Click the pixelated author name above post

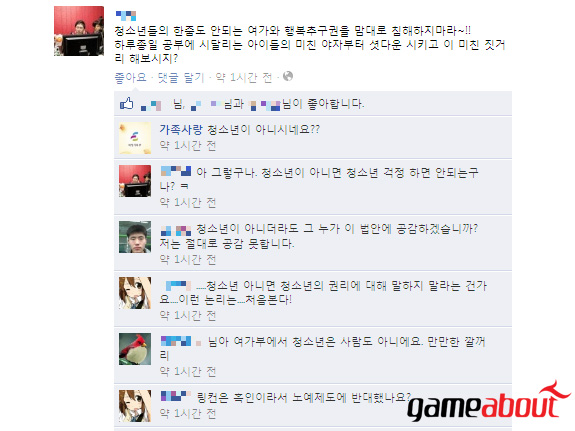(x=126, y=15)
